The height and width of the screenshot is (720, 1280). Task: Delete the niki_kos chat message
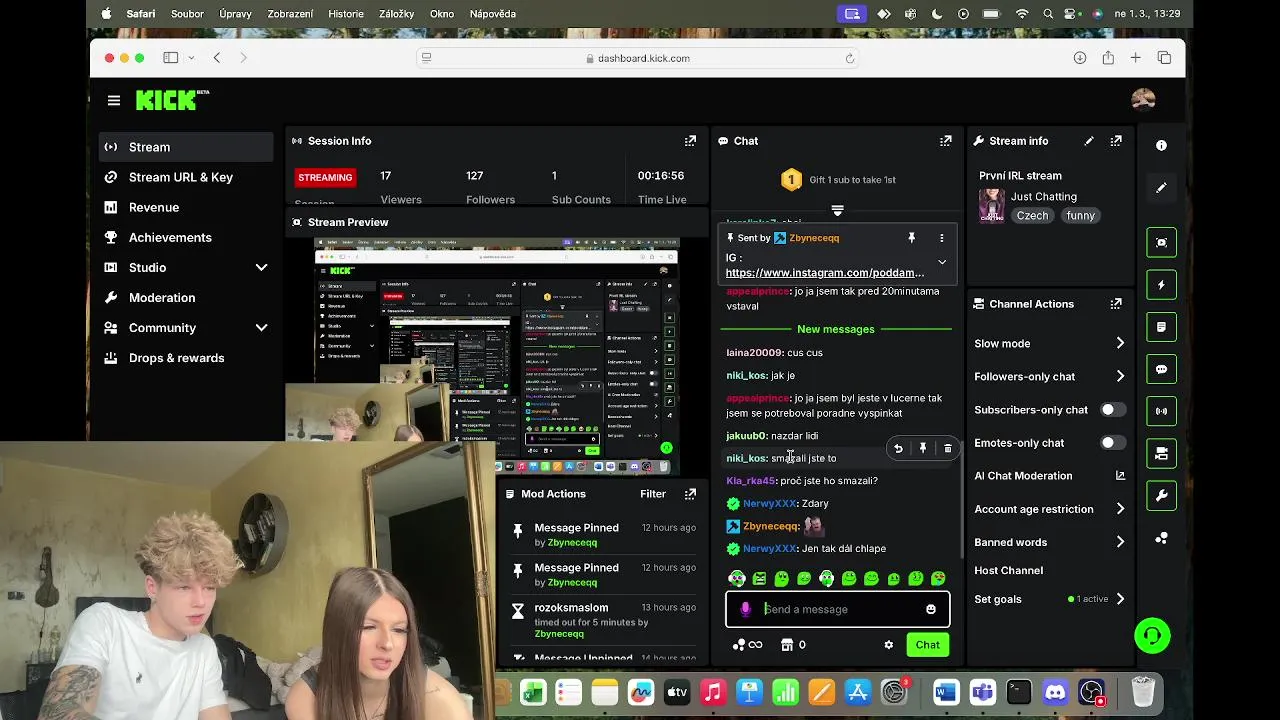[948, 449]
